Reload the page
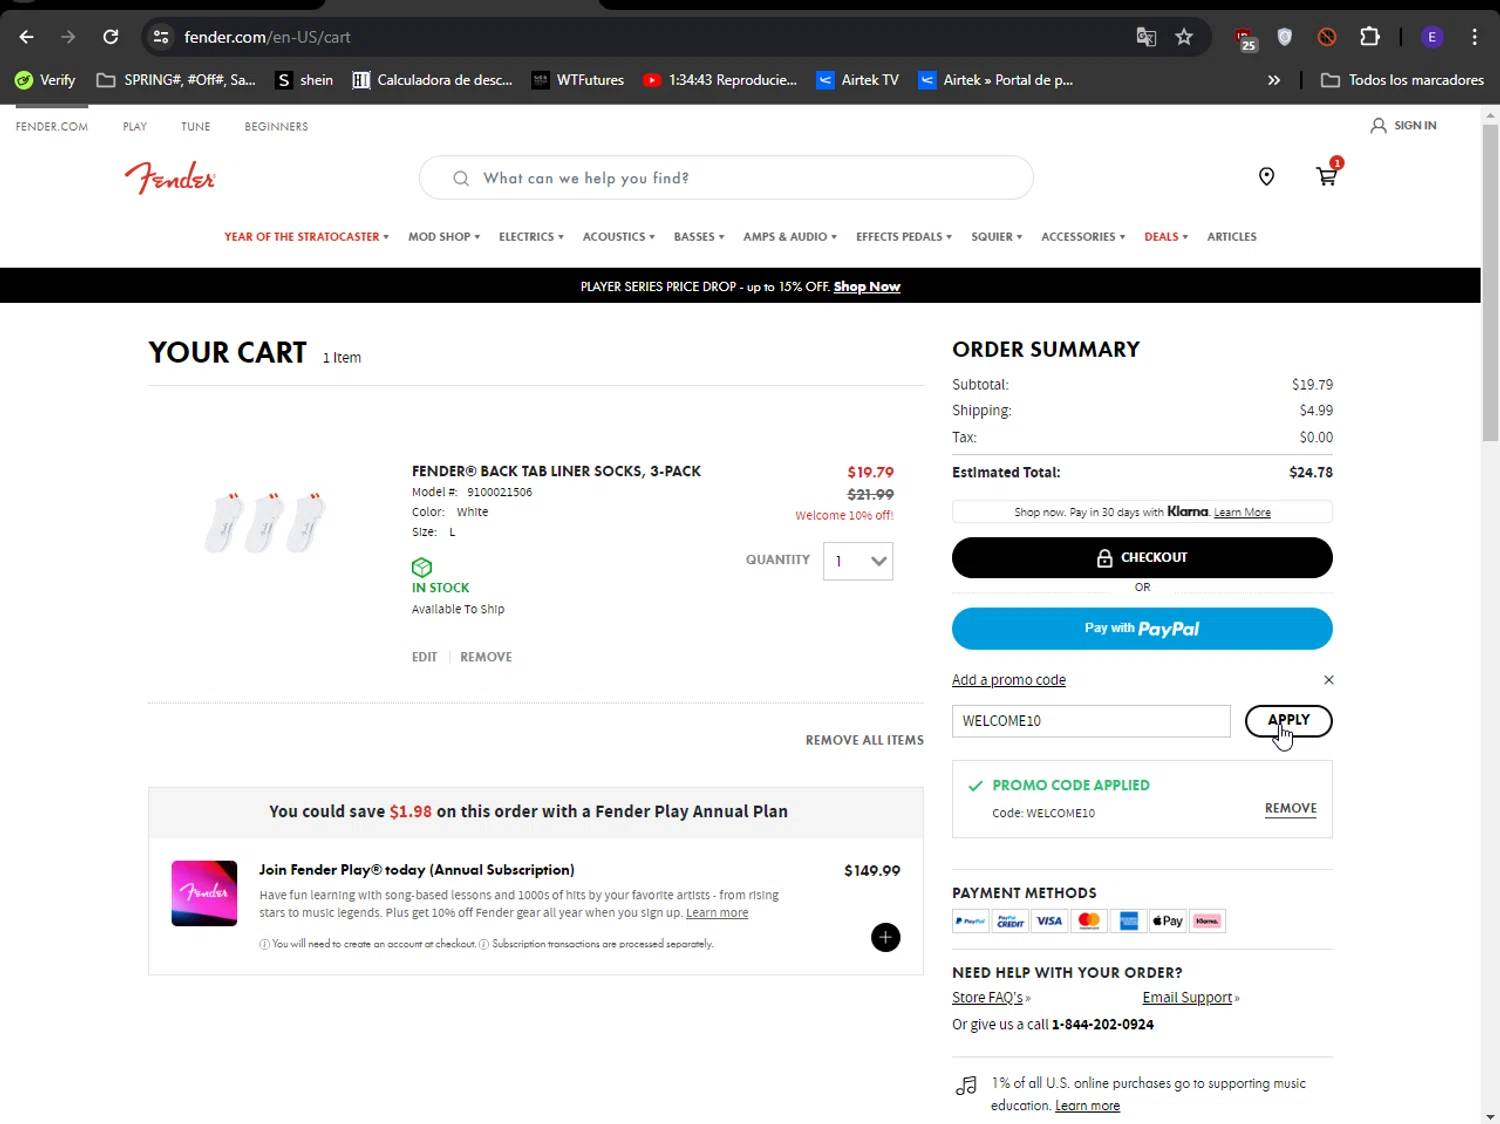 [x=110, y=37]
